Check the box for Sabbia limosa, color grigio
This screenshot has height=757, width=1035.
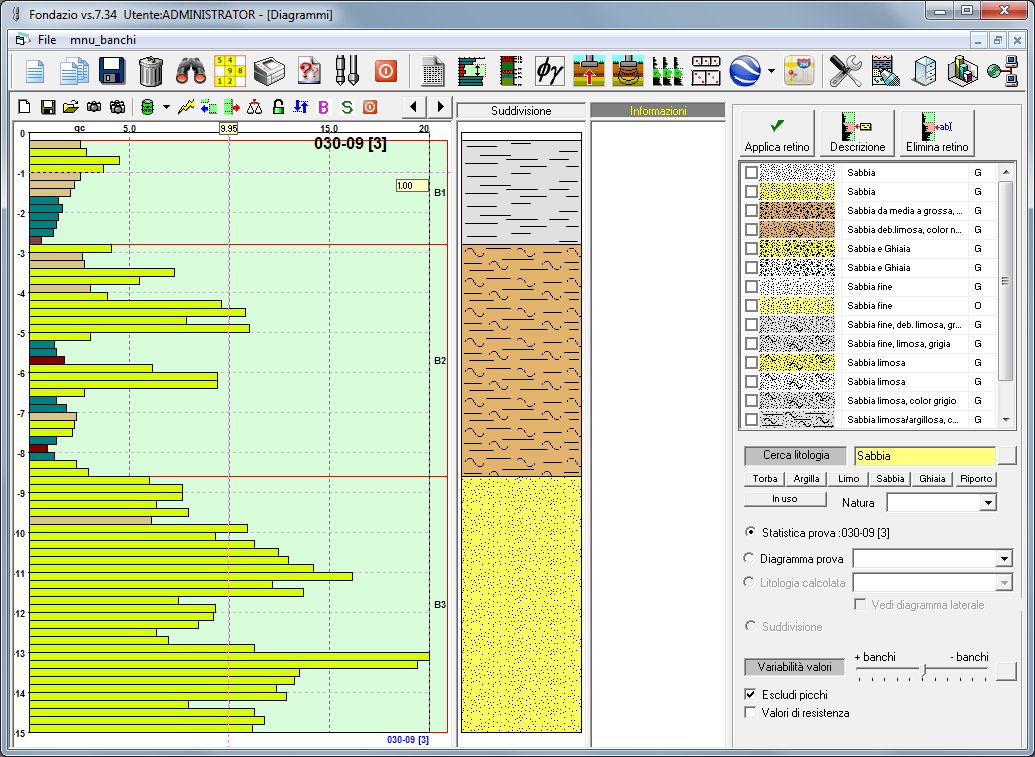click(751, 401)
